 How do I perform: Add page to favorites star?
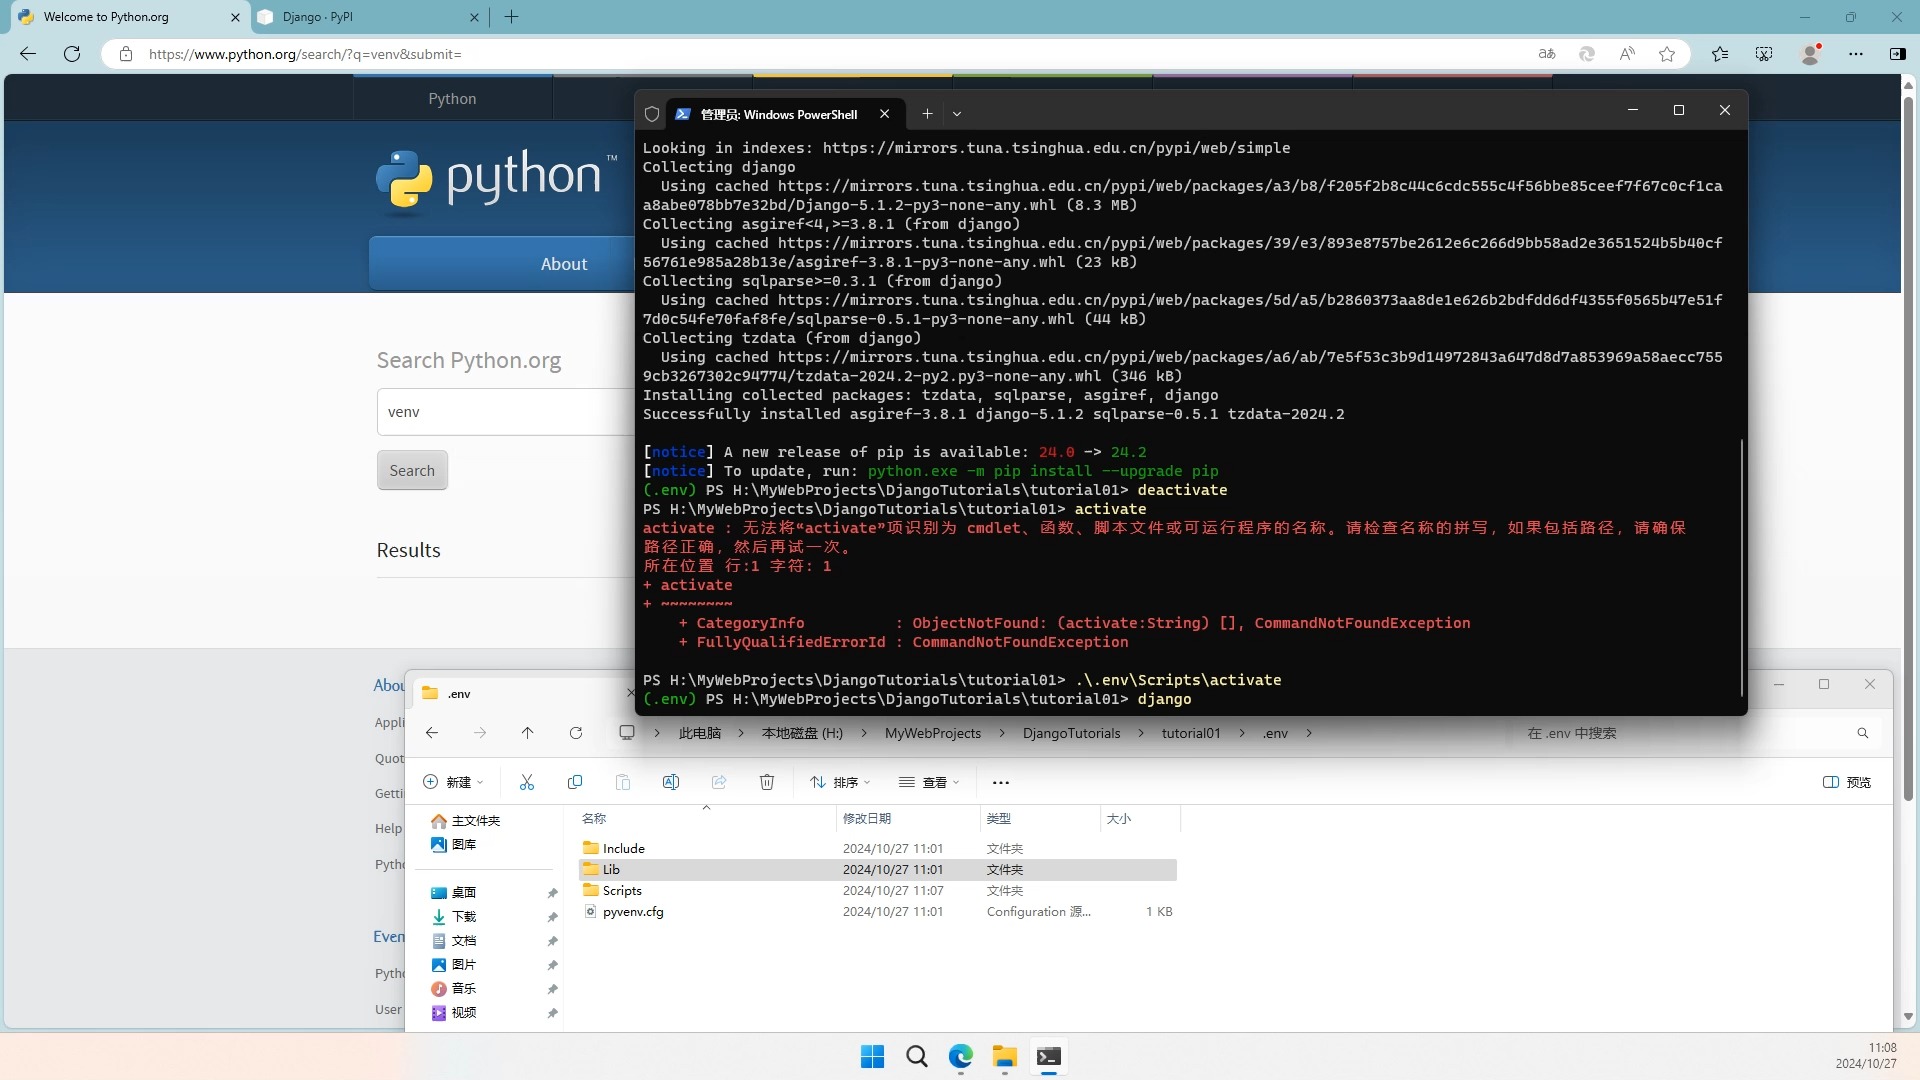pos(1667,54)
